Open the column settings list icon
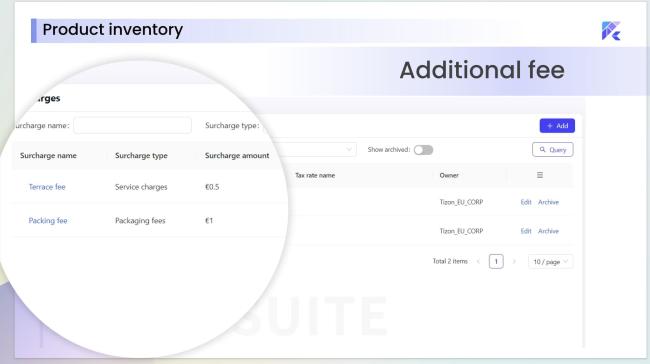650x364 pixels. pos(540,175)
